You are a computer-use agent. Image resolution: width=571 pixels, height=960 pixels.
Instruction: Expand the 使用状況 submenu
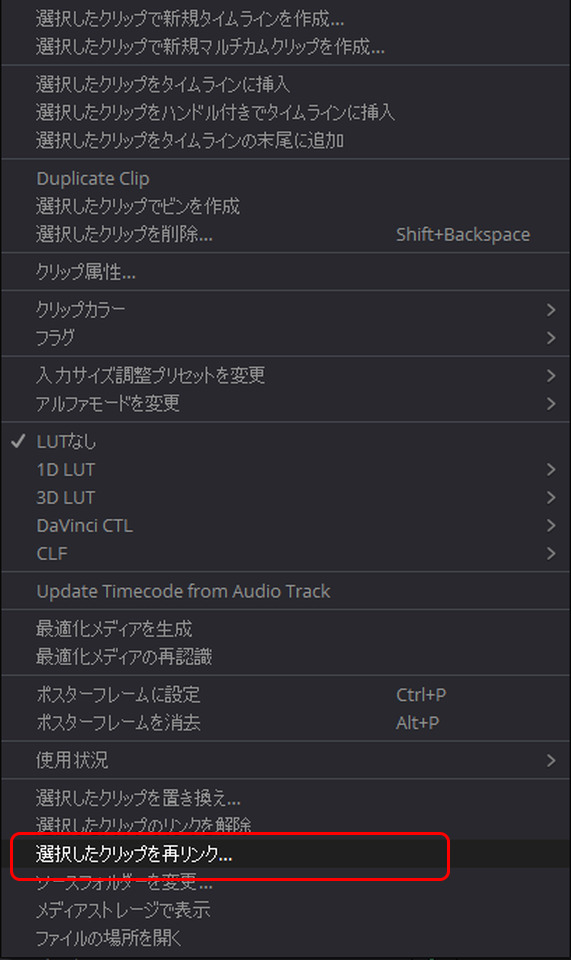pyautogui.click(x=285, y=760)
